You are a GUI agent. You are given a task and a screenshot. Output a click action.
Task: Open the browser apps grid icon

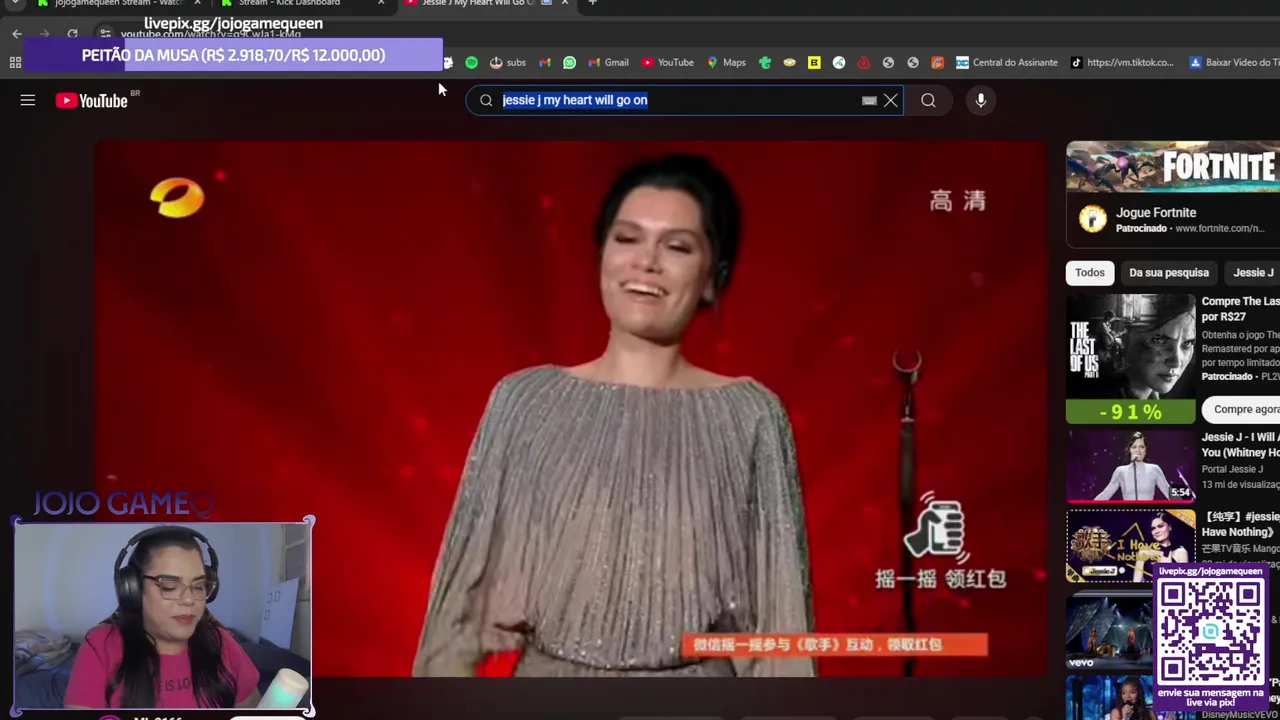pos(15,62)
